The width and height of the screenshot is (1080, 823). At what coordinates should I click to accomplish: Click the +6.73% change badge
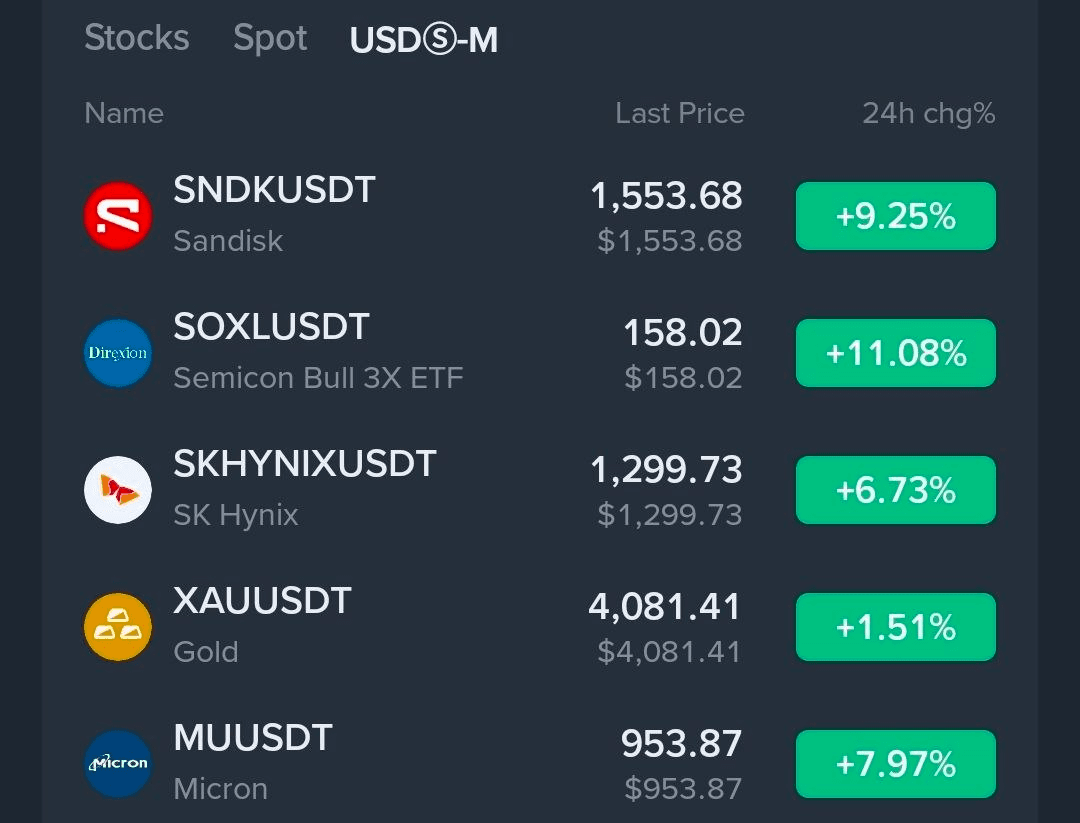(895, 490)
